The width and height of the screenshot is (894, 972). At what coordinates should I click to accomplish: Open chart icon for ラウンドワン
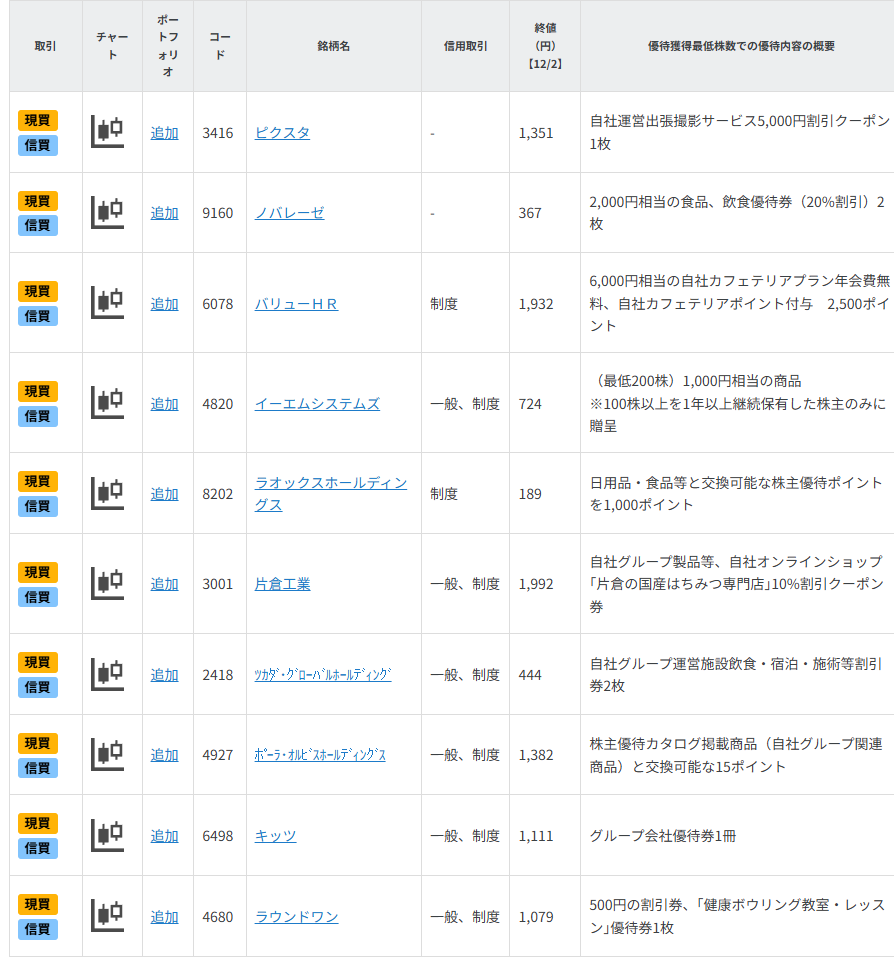click(108, 916)
